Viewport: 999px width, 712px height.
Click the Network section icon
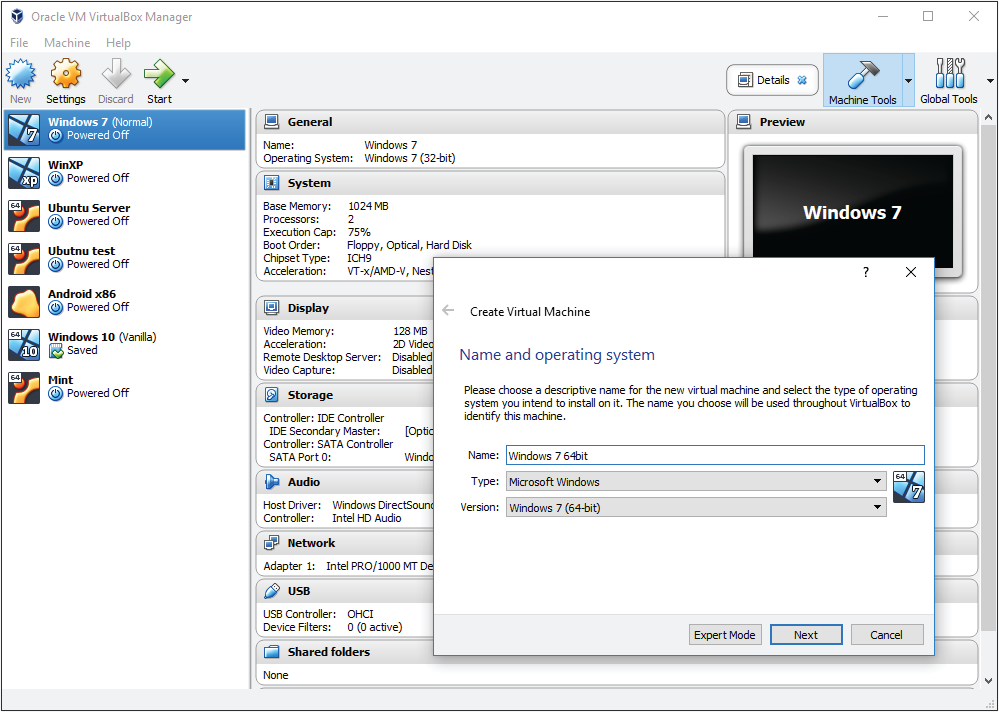[270, 542]
